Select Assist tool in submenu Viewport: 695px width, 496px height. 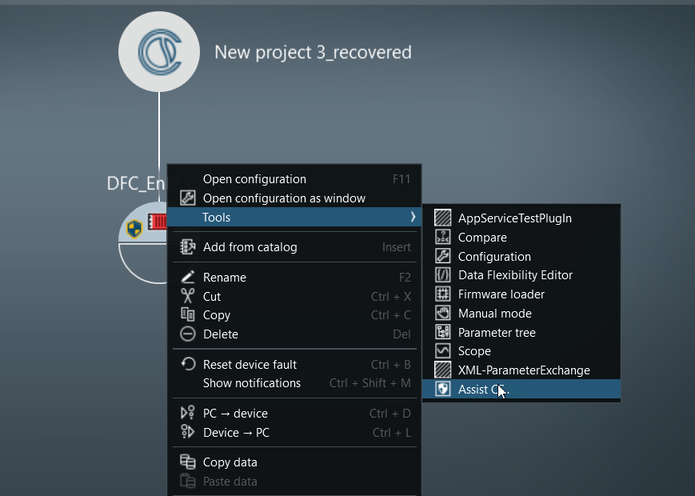click(x=483, y=389)
